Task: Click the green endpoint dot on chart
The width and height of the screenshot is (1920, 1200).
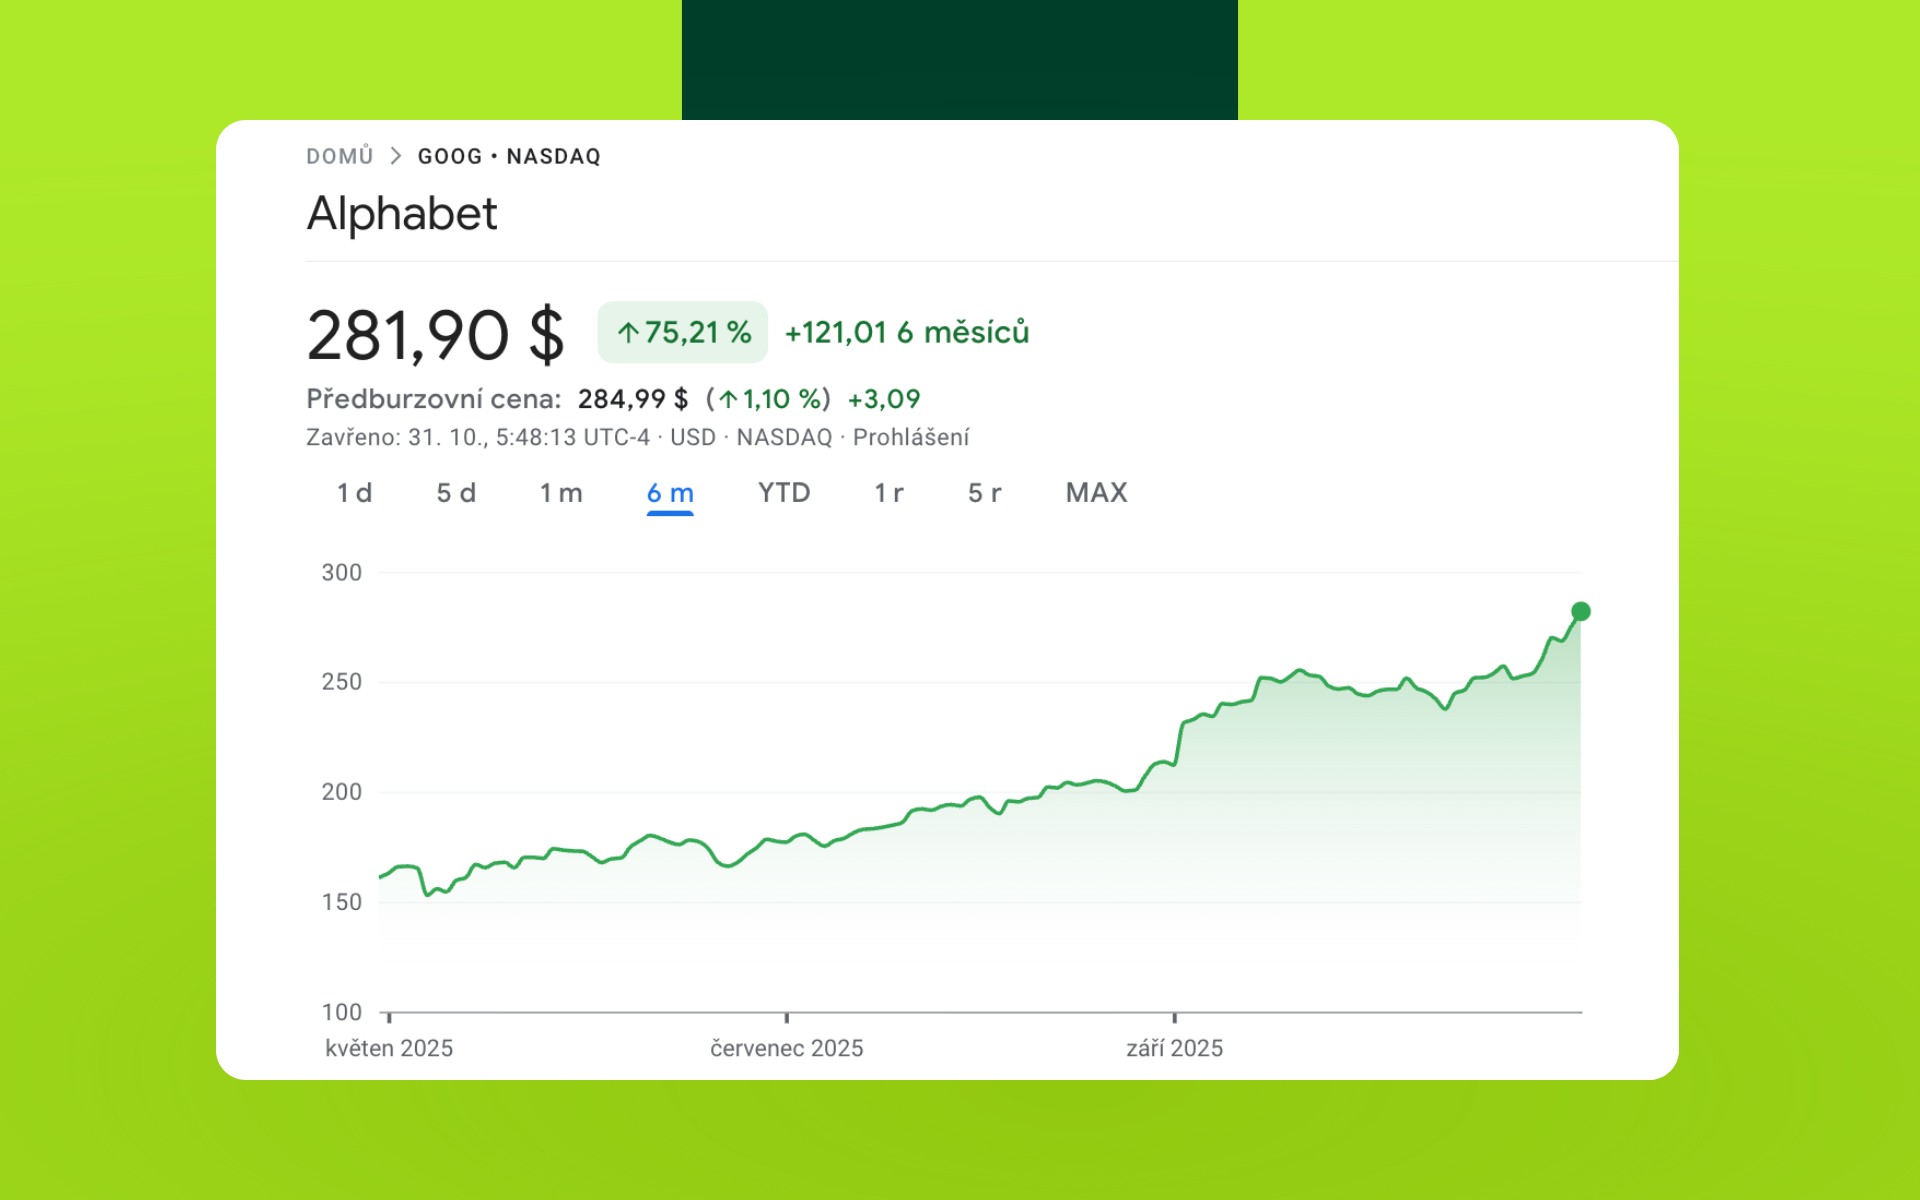Action: [x=1580, y=611]
